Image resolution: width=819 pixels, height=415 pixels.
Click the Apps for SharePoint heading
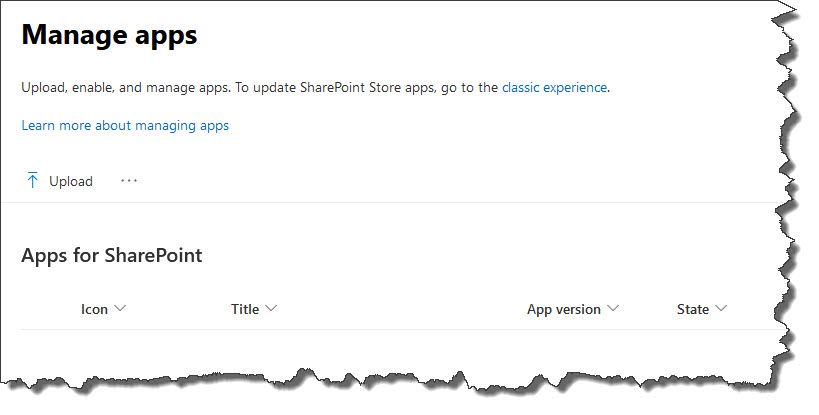[112, 255]
